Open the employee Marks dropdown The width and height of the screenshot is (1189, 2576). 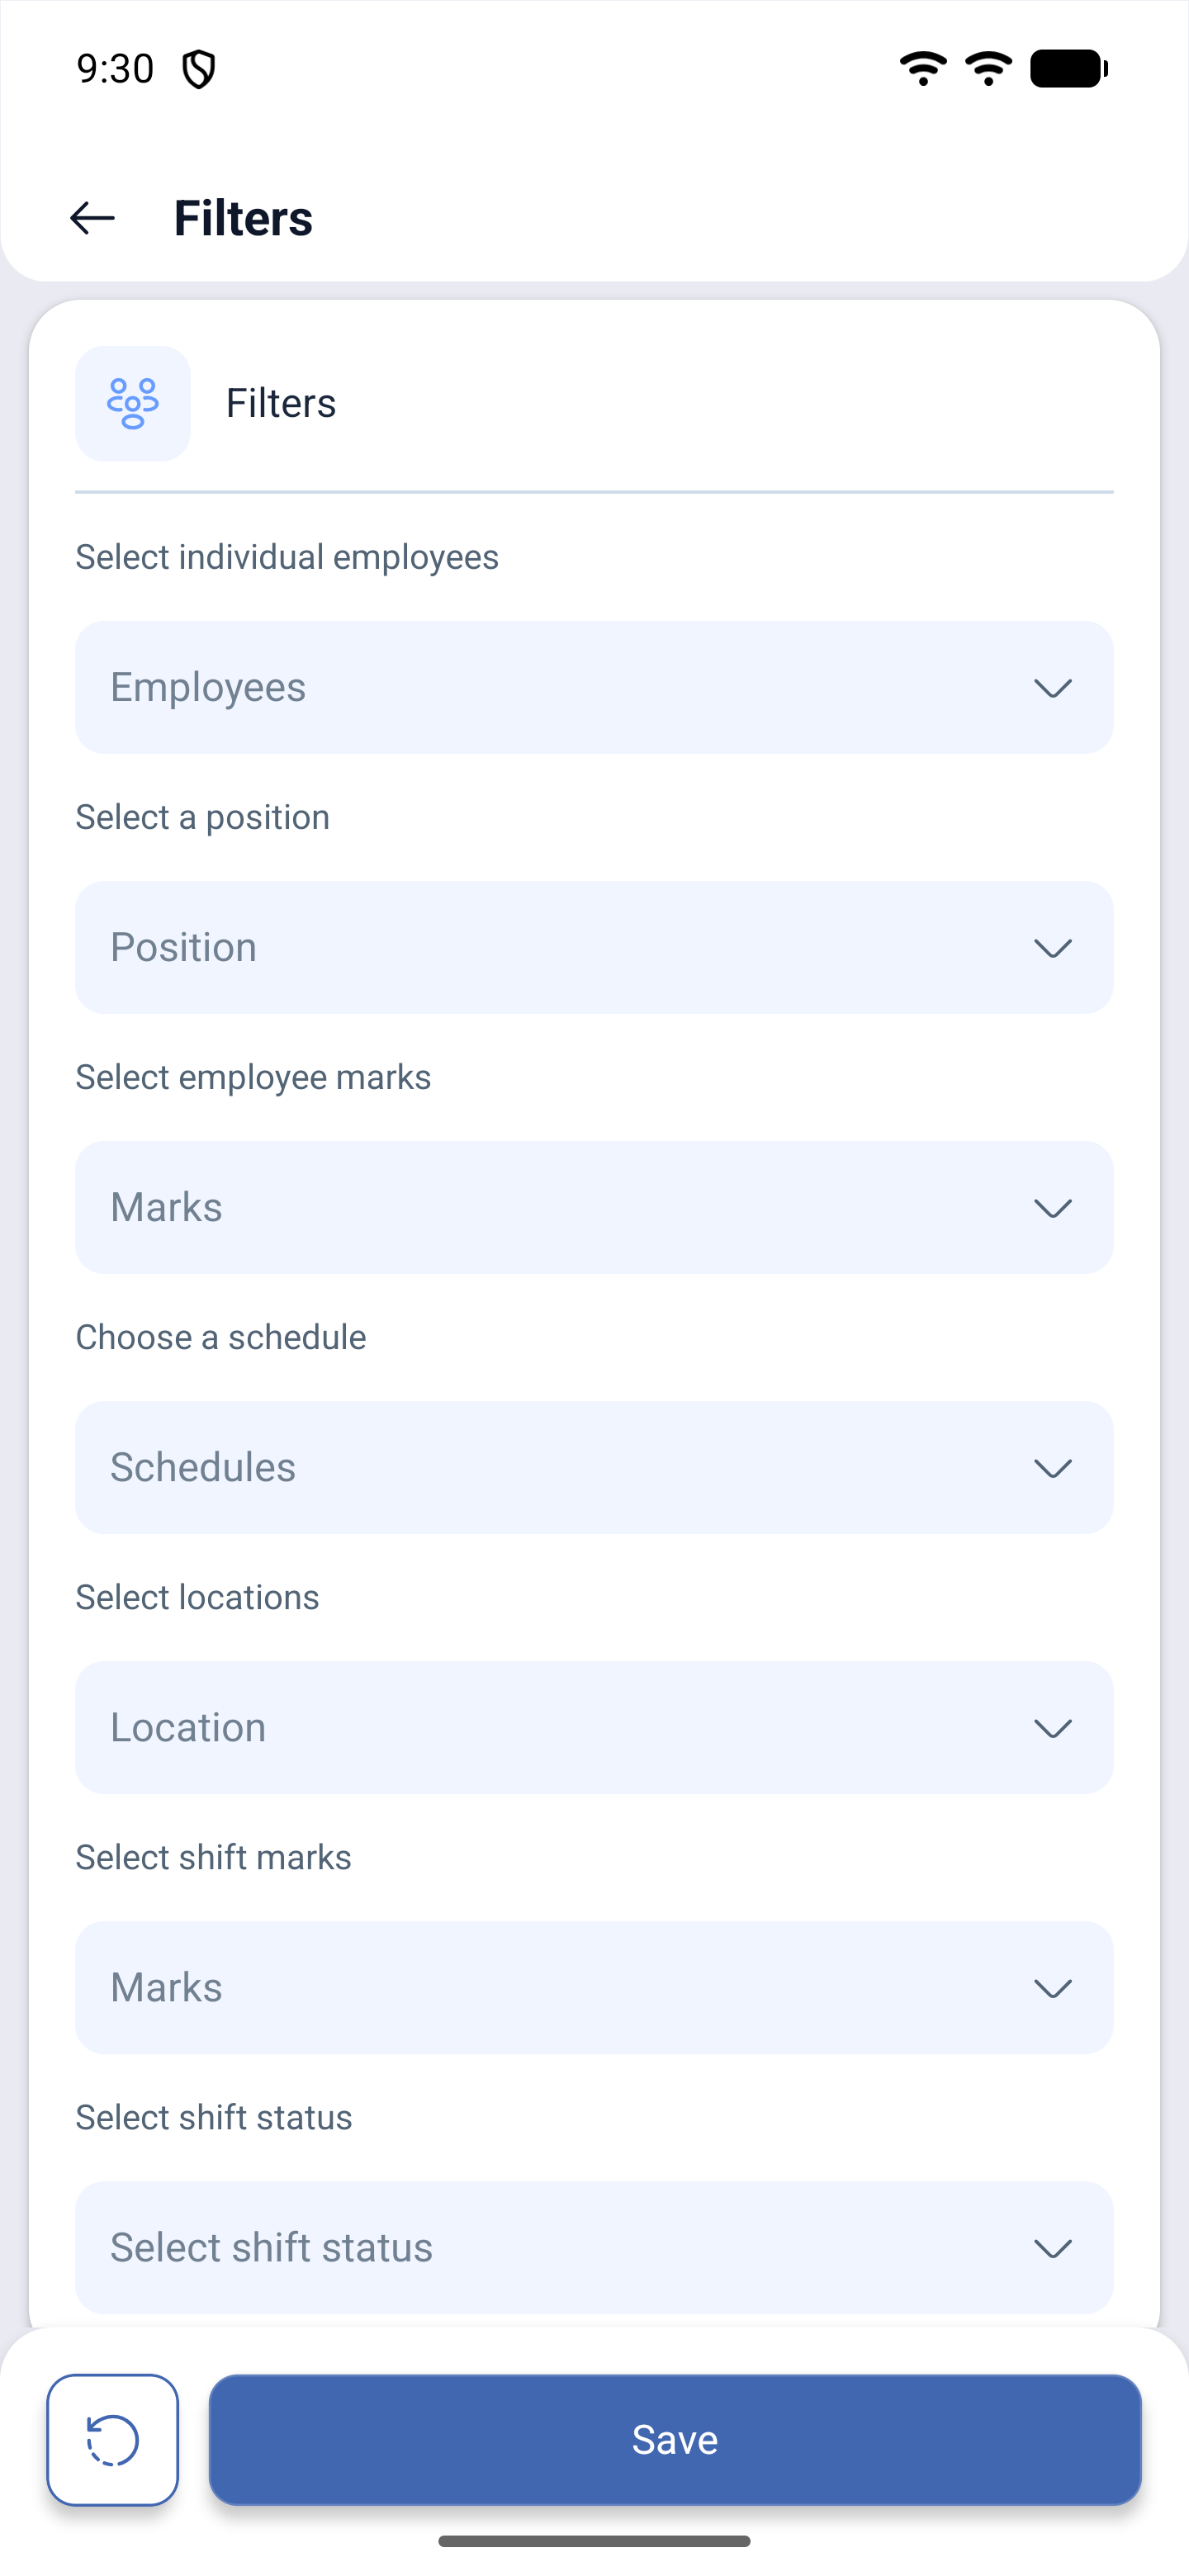coord(594,1207)
